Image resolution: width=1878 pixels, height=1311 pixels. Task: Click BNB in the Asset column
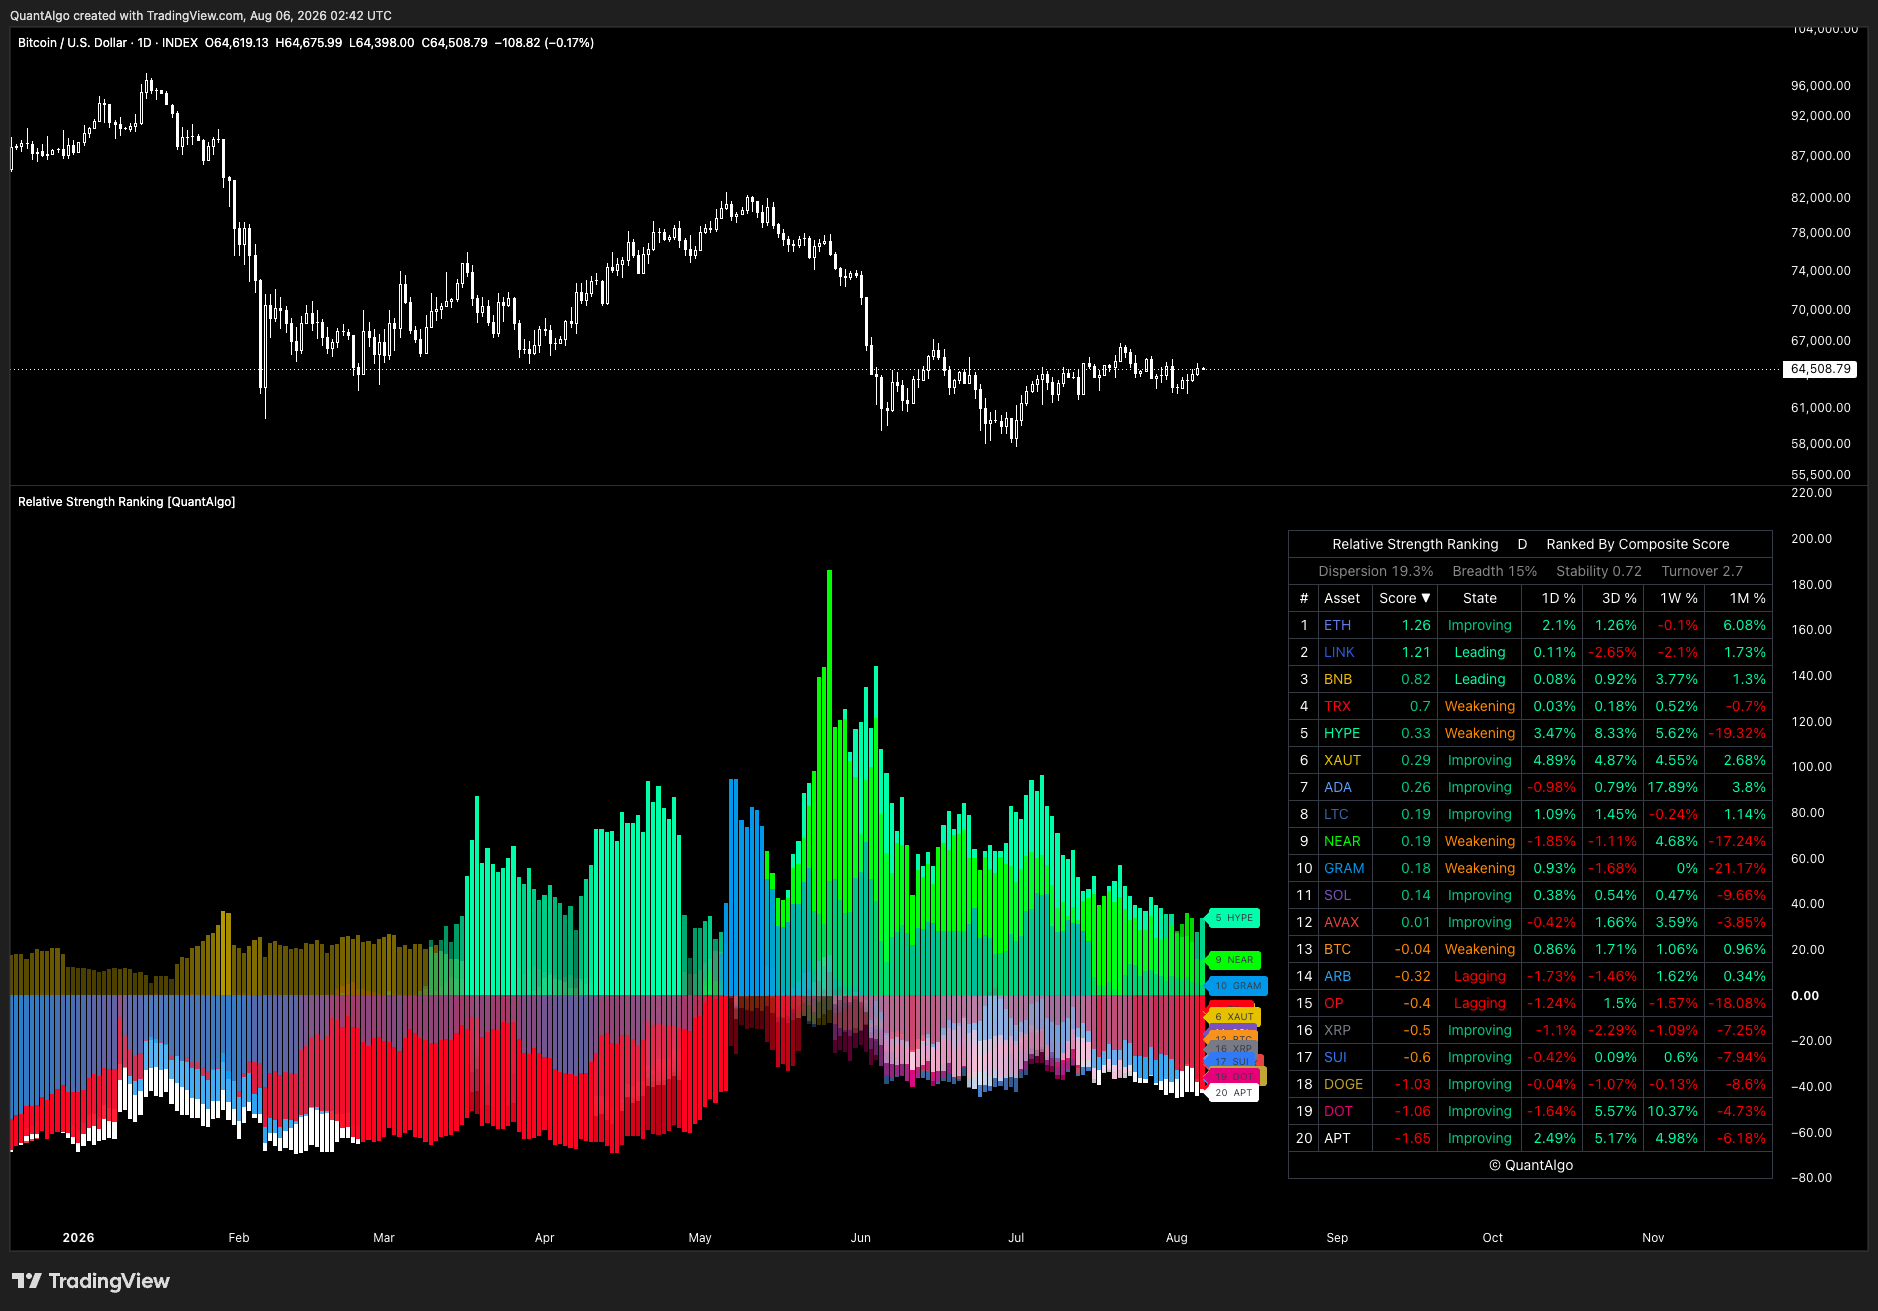coord(1338,679)
